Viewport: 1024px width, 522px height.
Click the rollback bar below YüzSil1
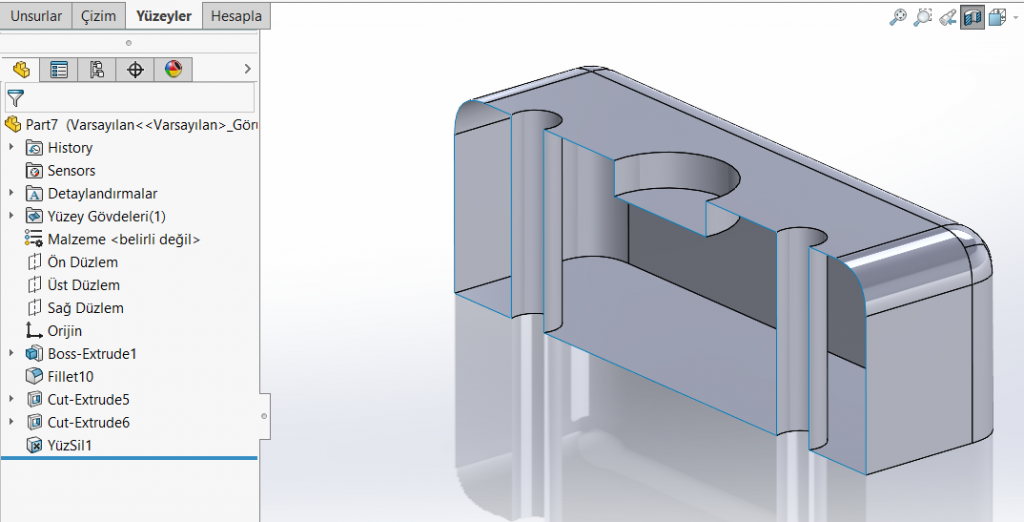[129, 458]
